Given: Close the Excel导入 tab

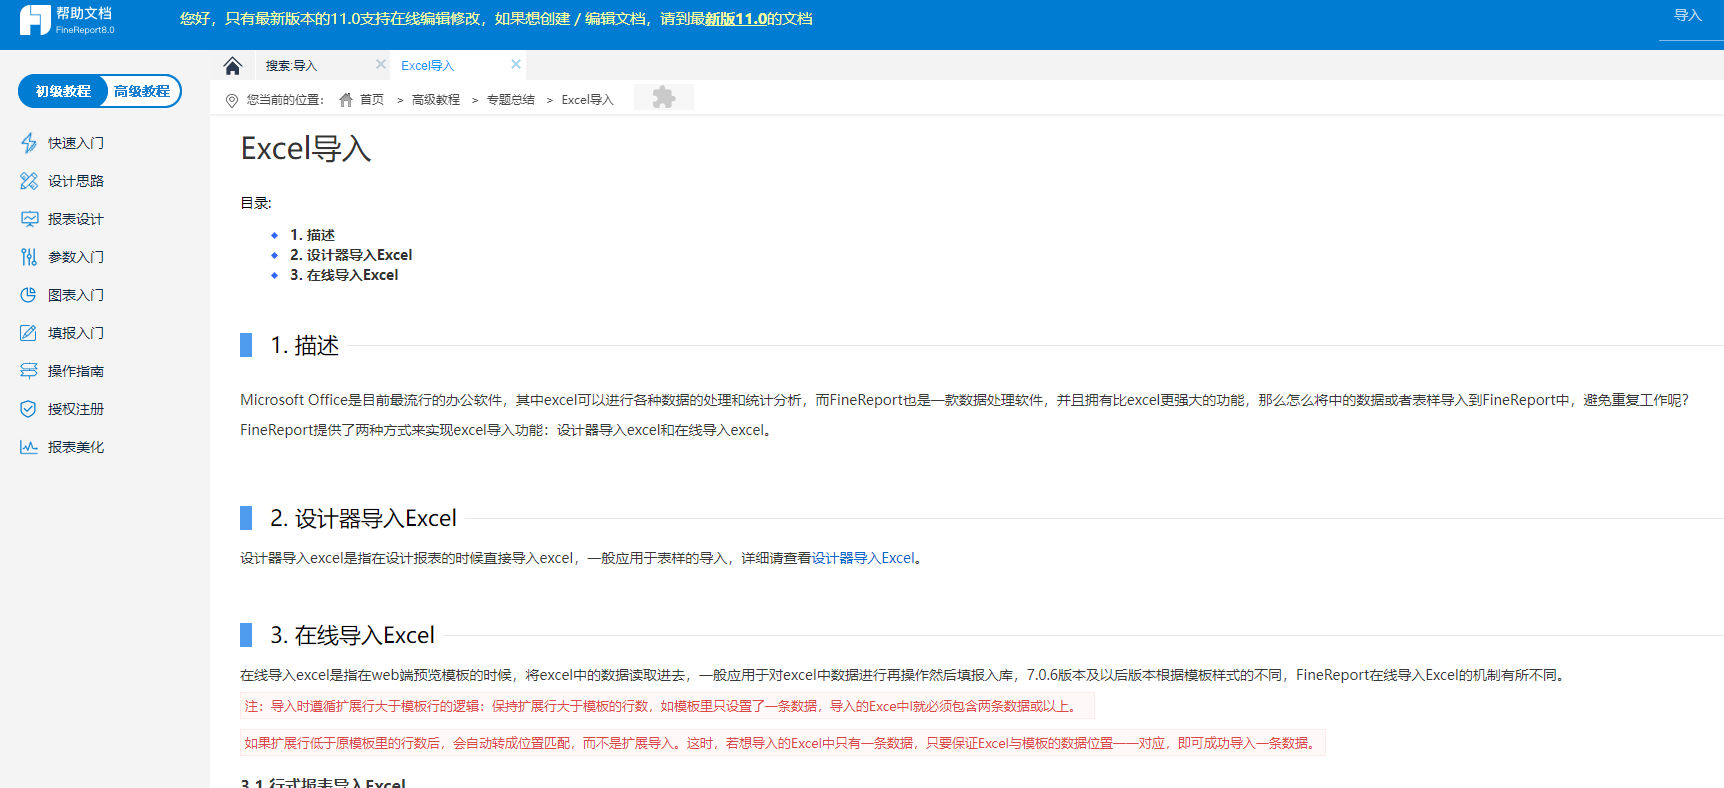Looking at the screenshot, I should click(516, 64).
